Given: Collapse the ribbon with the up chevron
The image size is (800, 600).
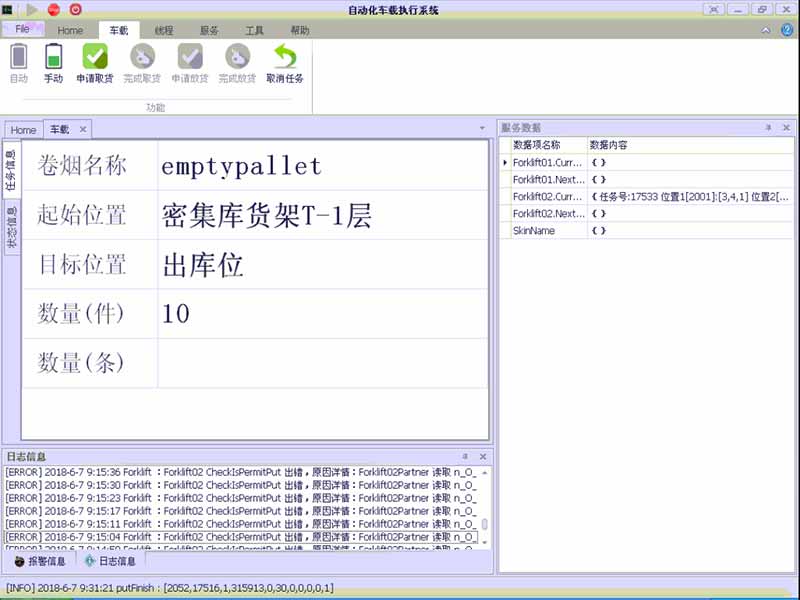Looking at the screenshot, I should pyautogui.click(x=766, y=30).
